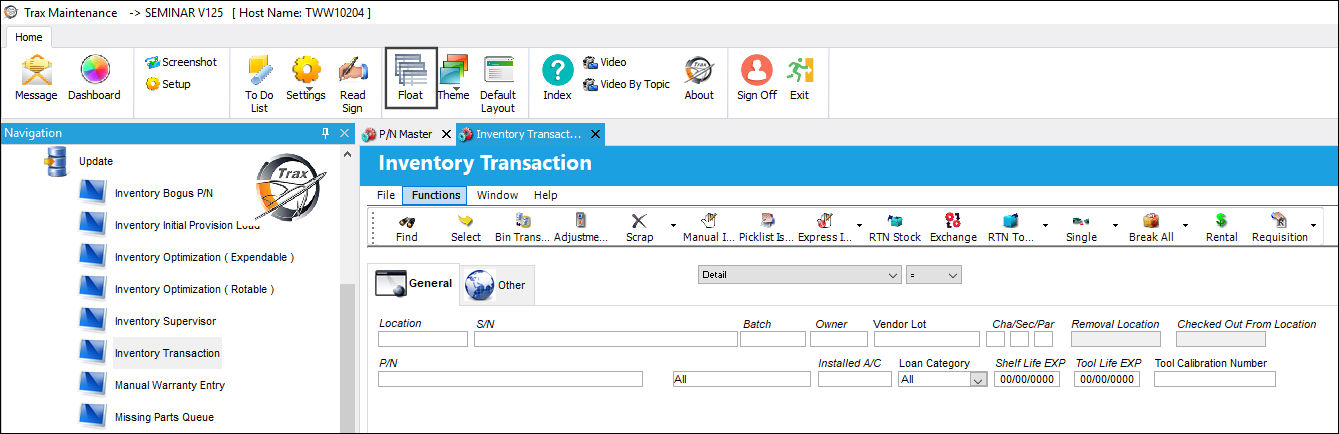This screenshot has width=1339, height=434.
Task: Open the Requisition dropdown arrow
Action: [x=1313, y=226]
